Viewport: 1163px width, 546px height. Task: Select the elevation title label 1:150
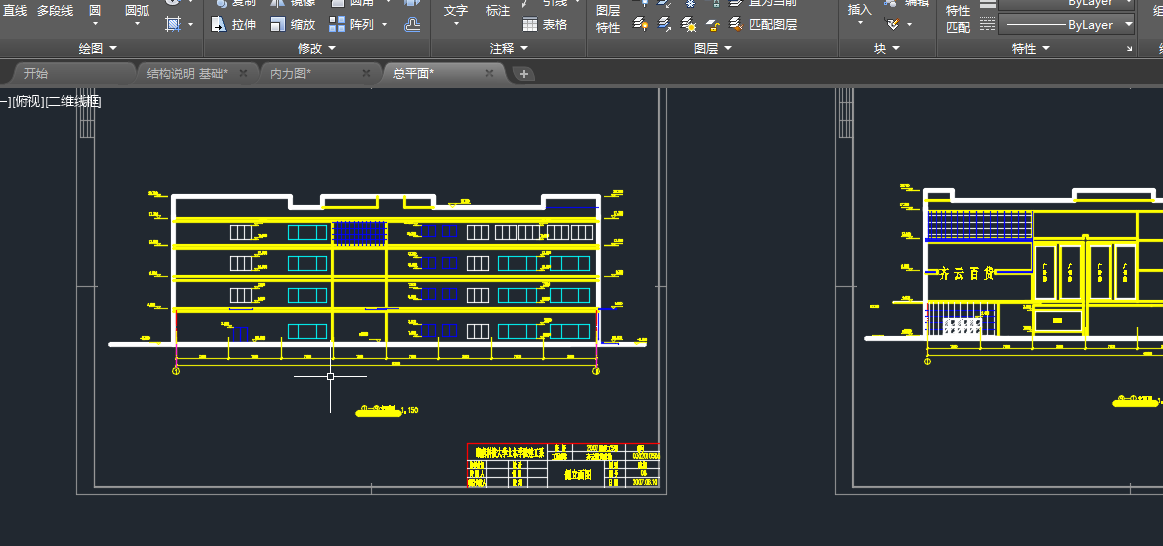tap(388, 410)
